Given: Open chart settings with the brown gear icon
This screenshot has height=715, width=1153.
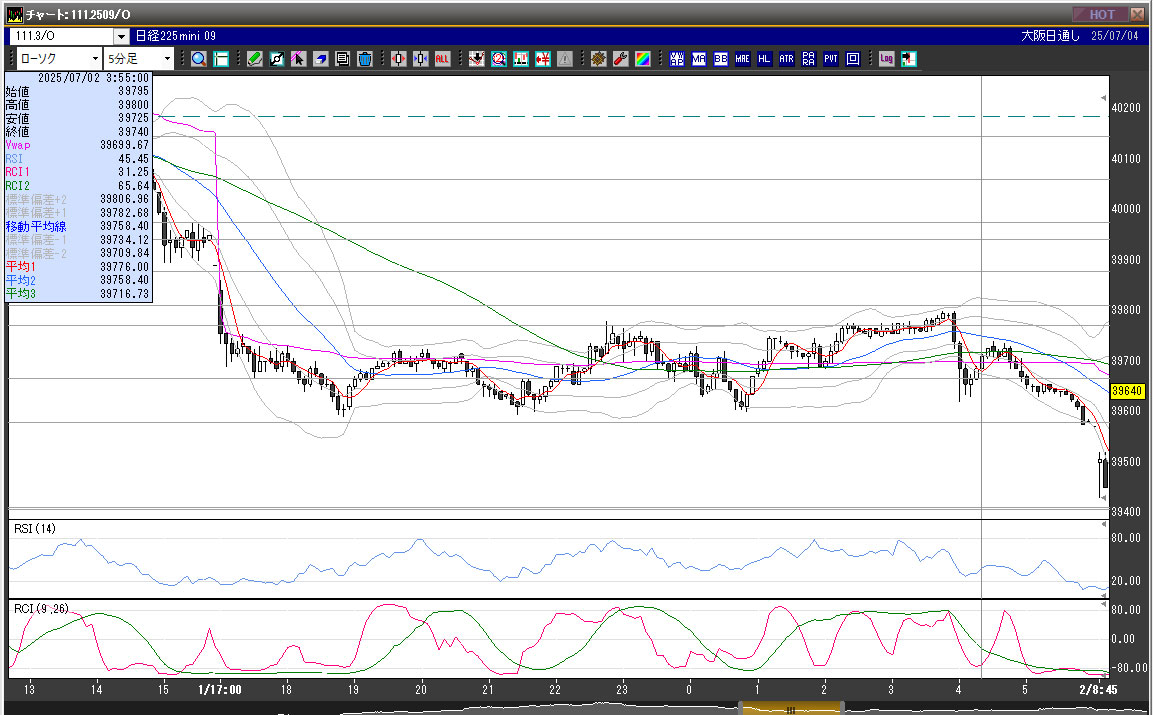Looking at the screenshot, I should 599,59.
